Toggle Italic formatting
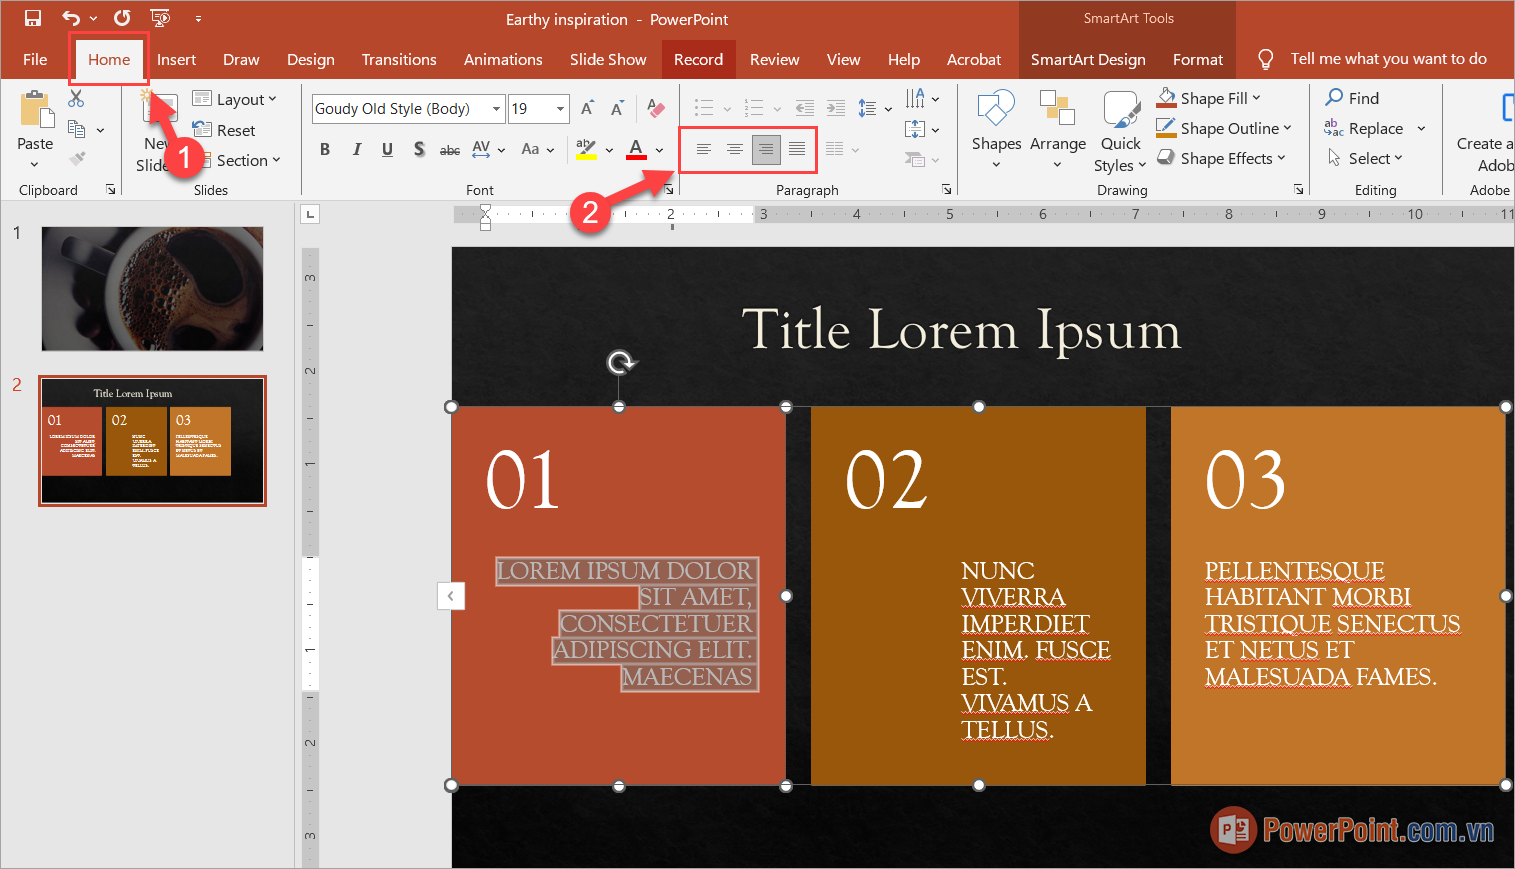 (x=356, y=149)
